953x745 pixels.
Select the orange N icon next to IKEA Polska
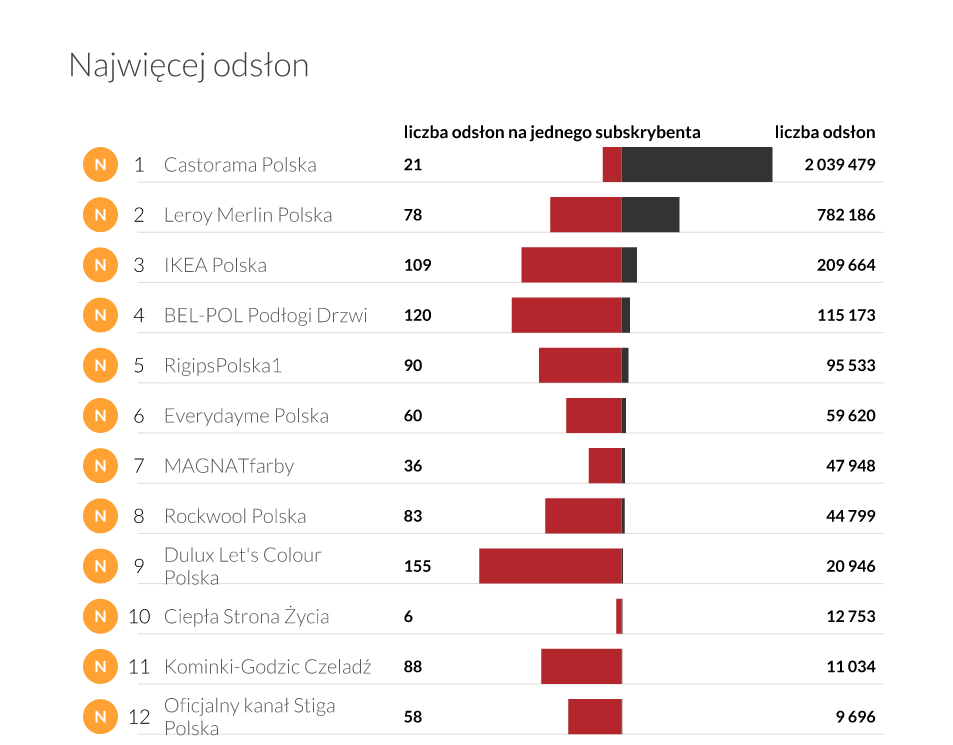100,265
